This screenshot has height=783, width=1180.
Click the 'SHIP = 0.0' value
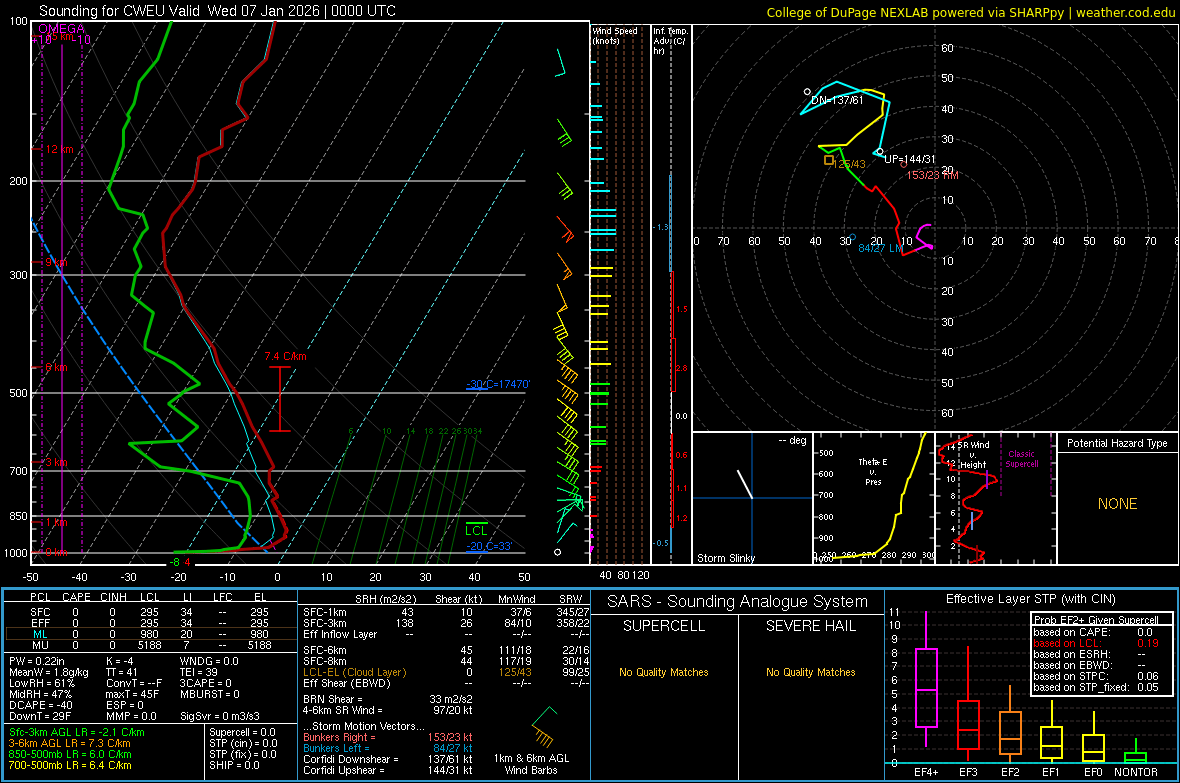pyautogui.click(x=234, y=765)
